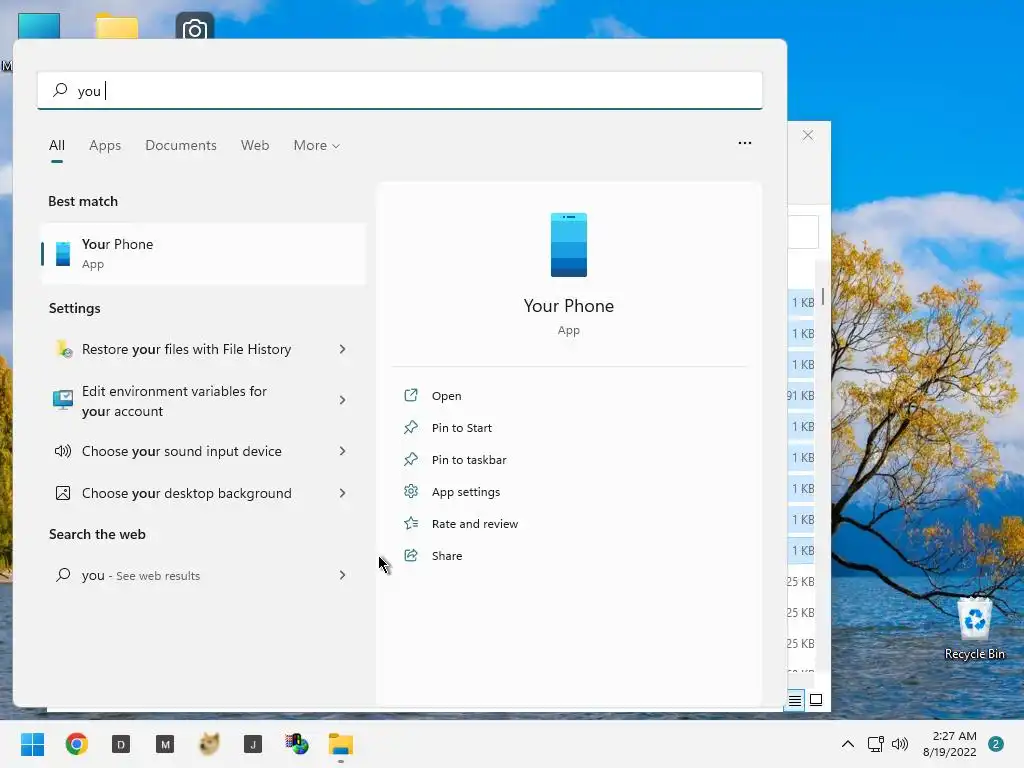This screenshot has height=768, width=1024.
Task: Click the Open action for Your Phone
Action: pos(447,396)
